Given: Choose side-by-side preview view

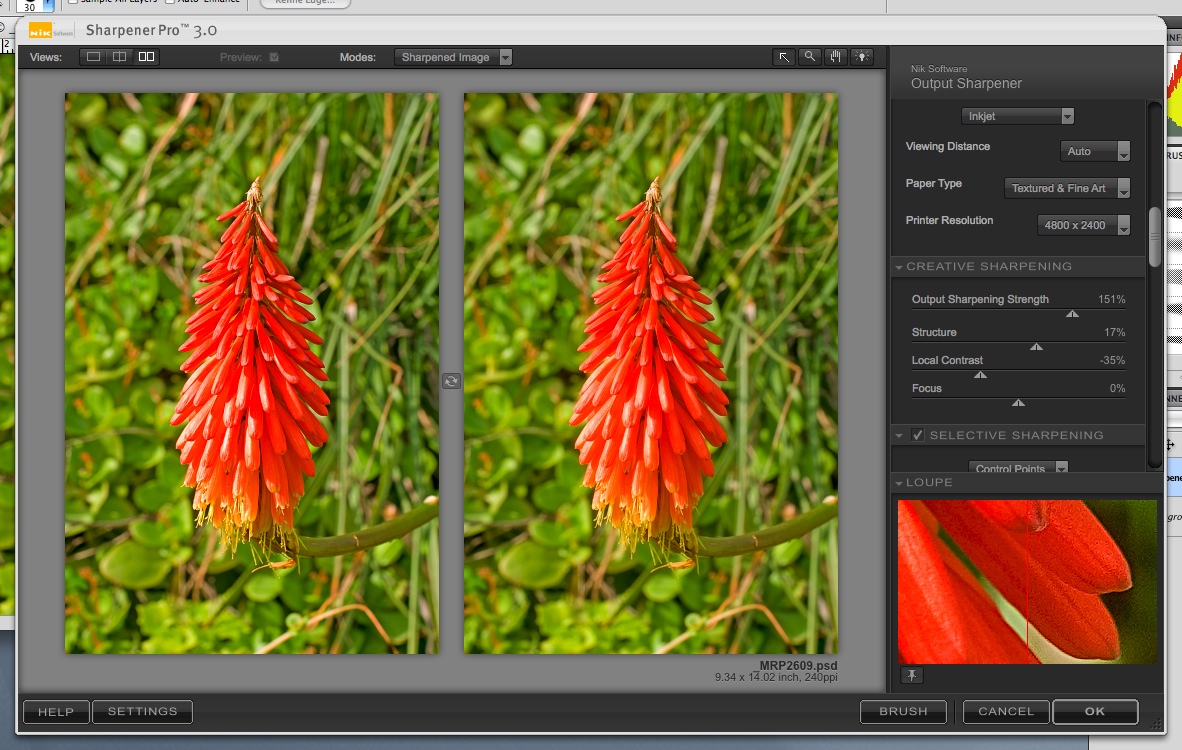Looking at the screenshot, I should pos(146,57).
